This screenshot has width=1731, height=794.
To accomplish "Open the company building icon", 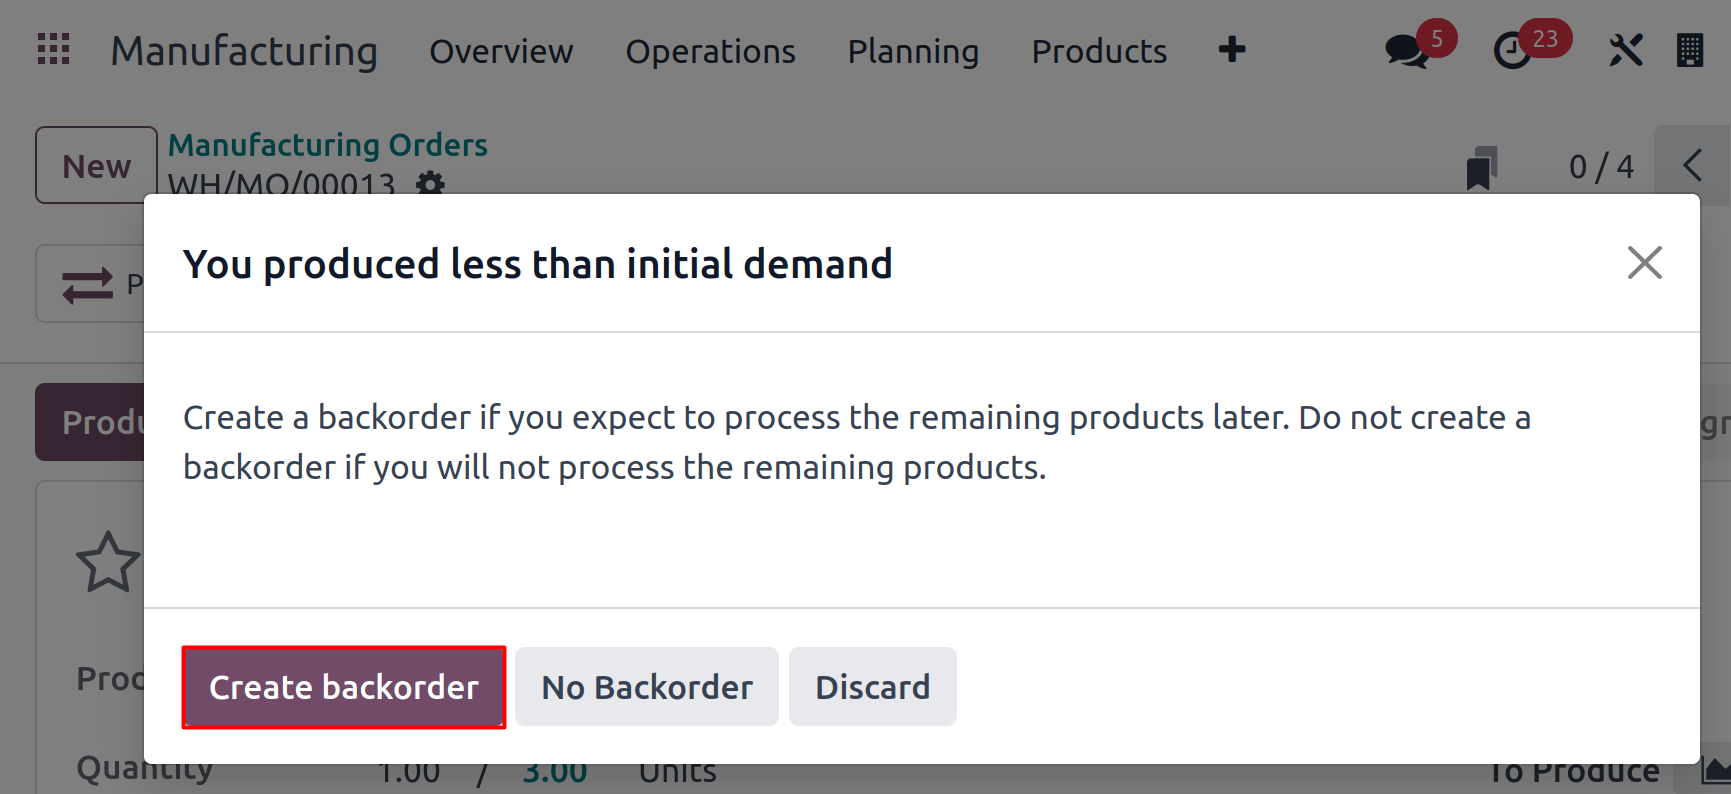I will click(x=1690, y=50).
